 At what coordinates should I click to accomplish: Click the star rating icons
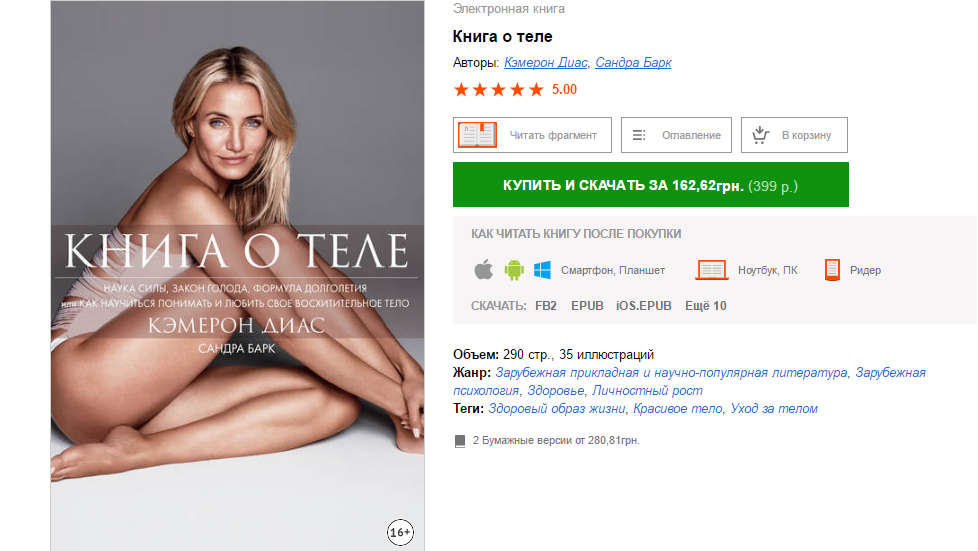click(498, 90)
